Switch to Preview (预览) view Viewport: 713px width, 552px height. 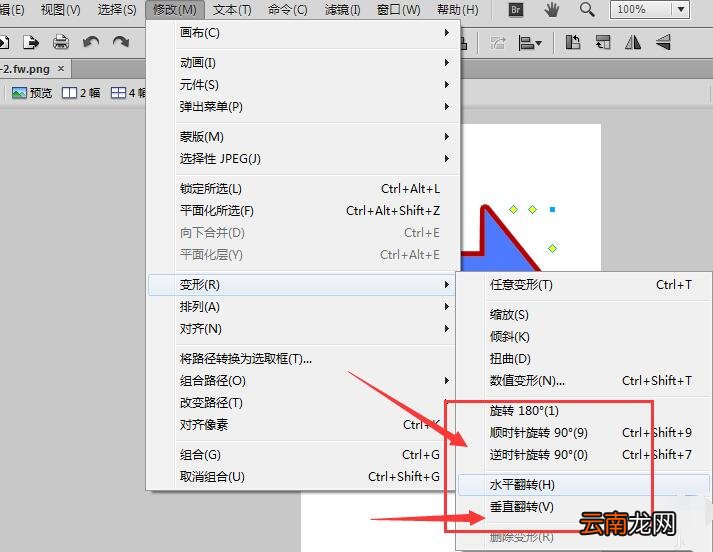[32, 93]
